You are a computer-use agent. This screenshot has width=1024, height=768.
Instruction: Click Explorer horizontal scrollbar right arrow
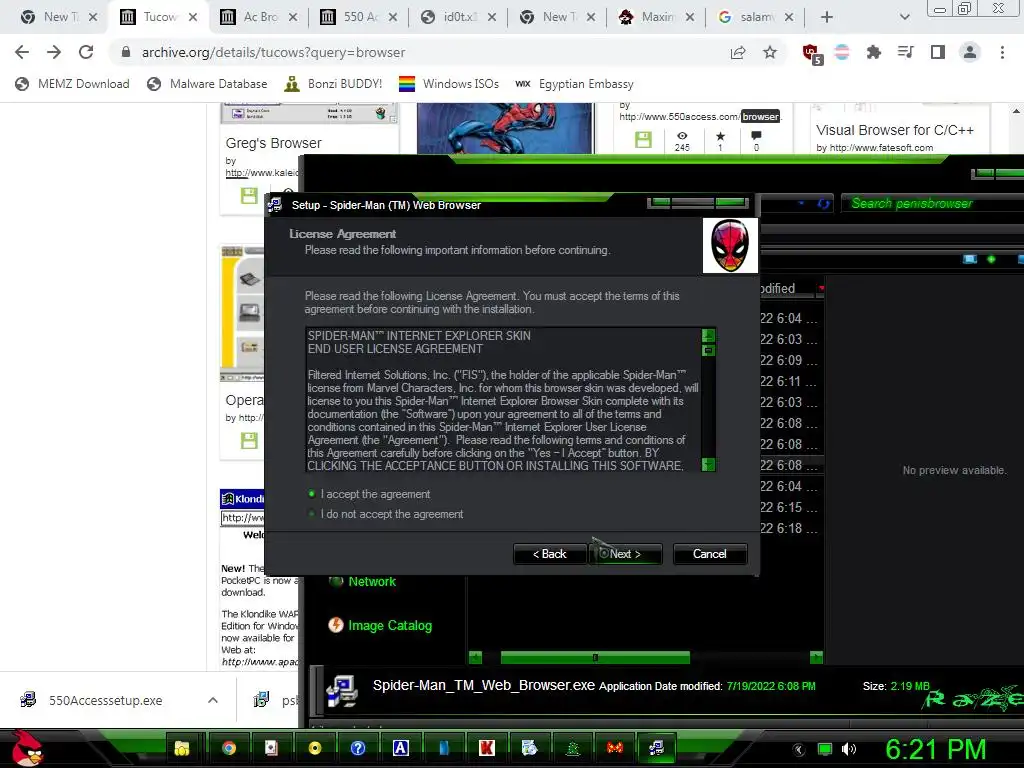(x=816, y=657)
